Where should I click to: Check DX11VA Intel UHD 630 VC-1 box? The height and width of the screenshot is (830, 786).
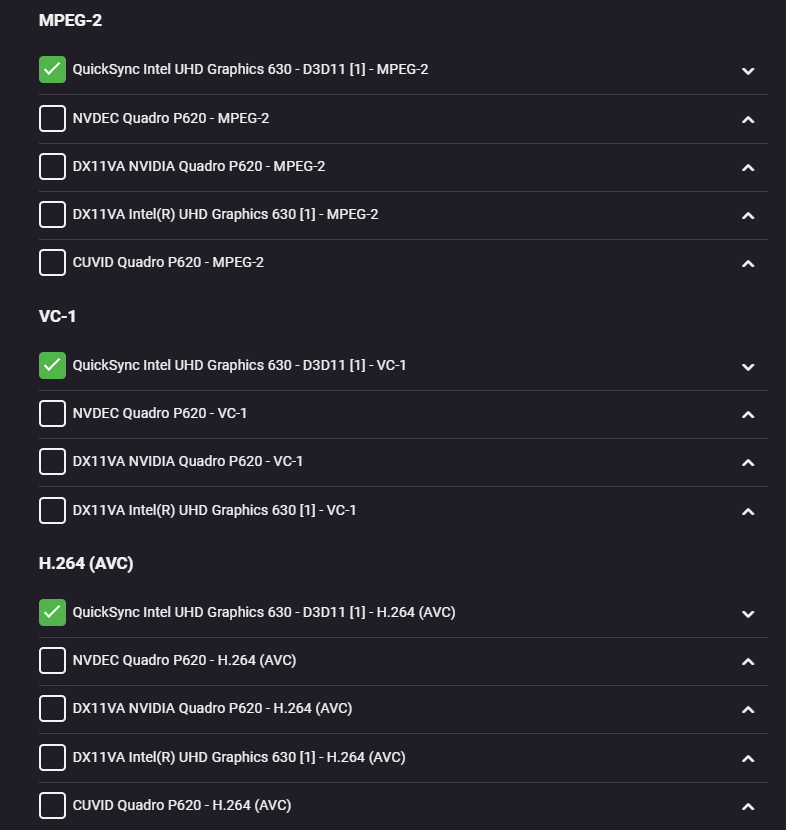(x=52, y=511)
